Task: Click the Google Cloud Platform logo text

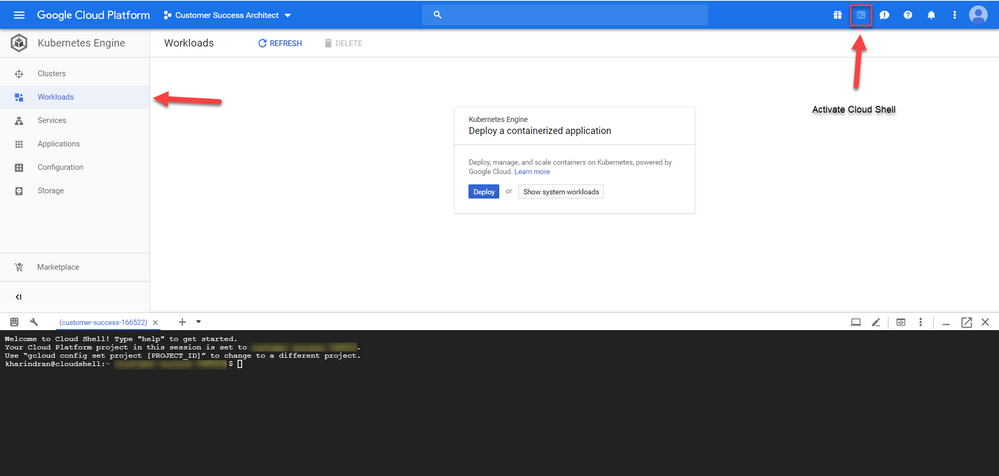Action: click(x=94, y=15)
